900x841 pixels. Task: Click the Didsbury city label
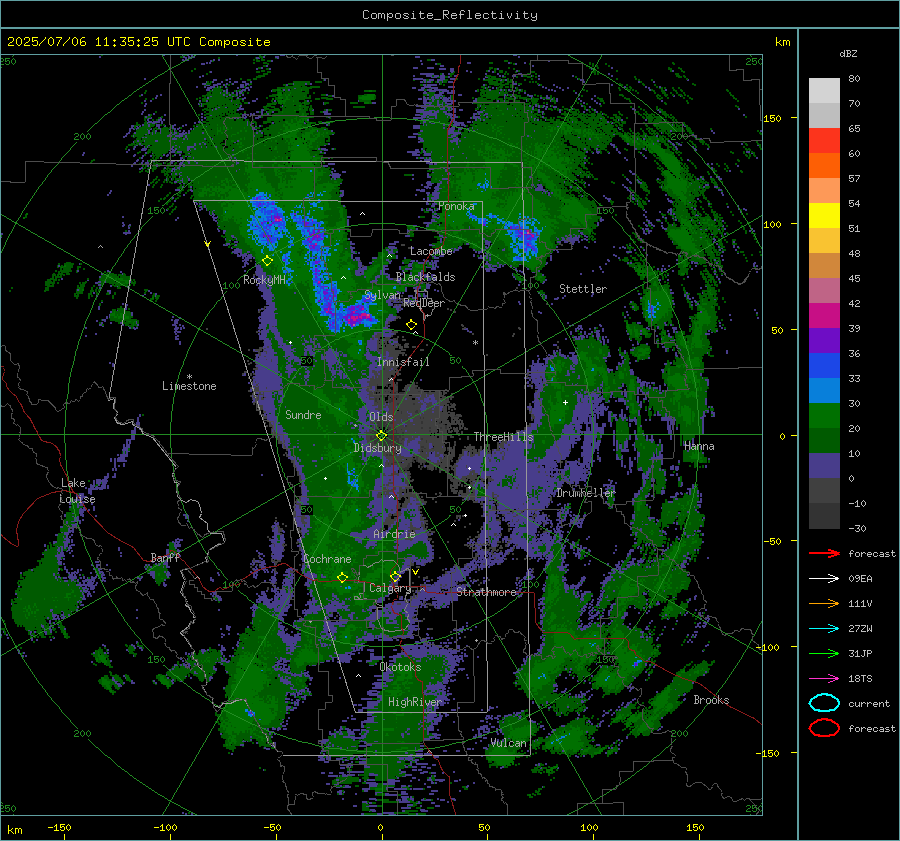click(377, 448)
